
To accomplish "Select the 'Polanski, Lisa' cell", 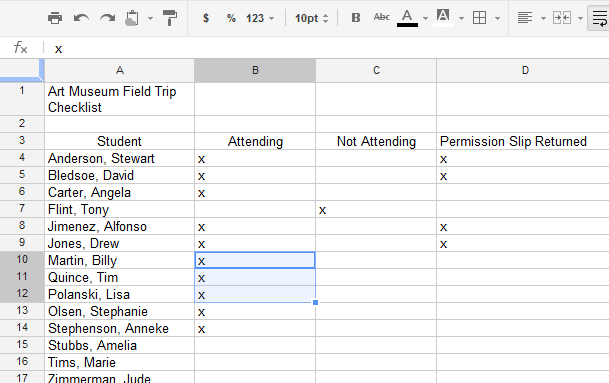I will tap(120, 294).
